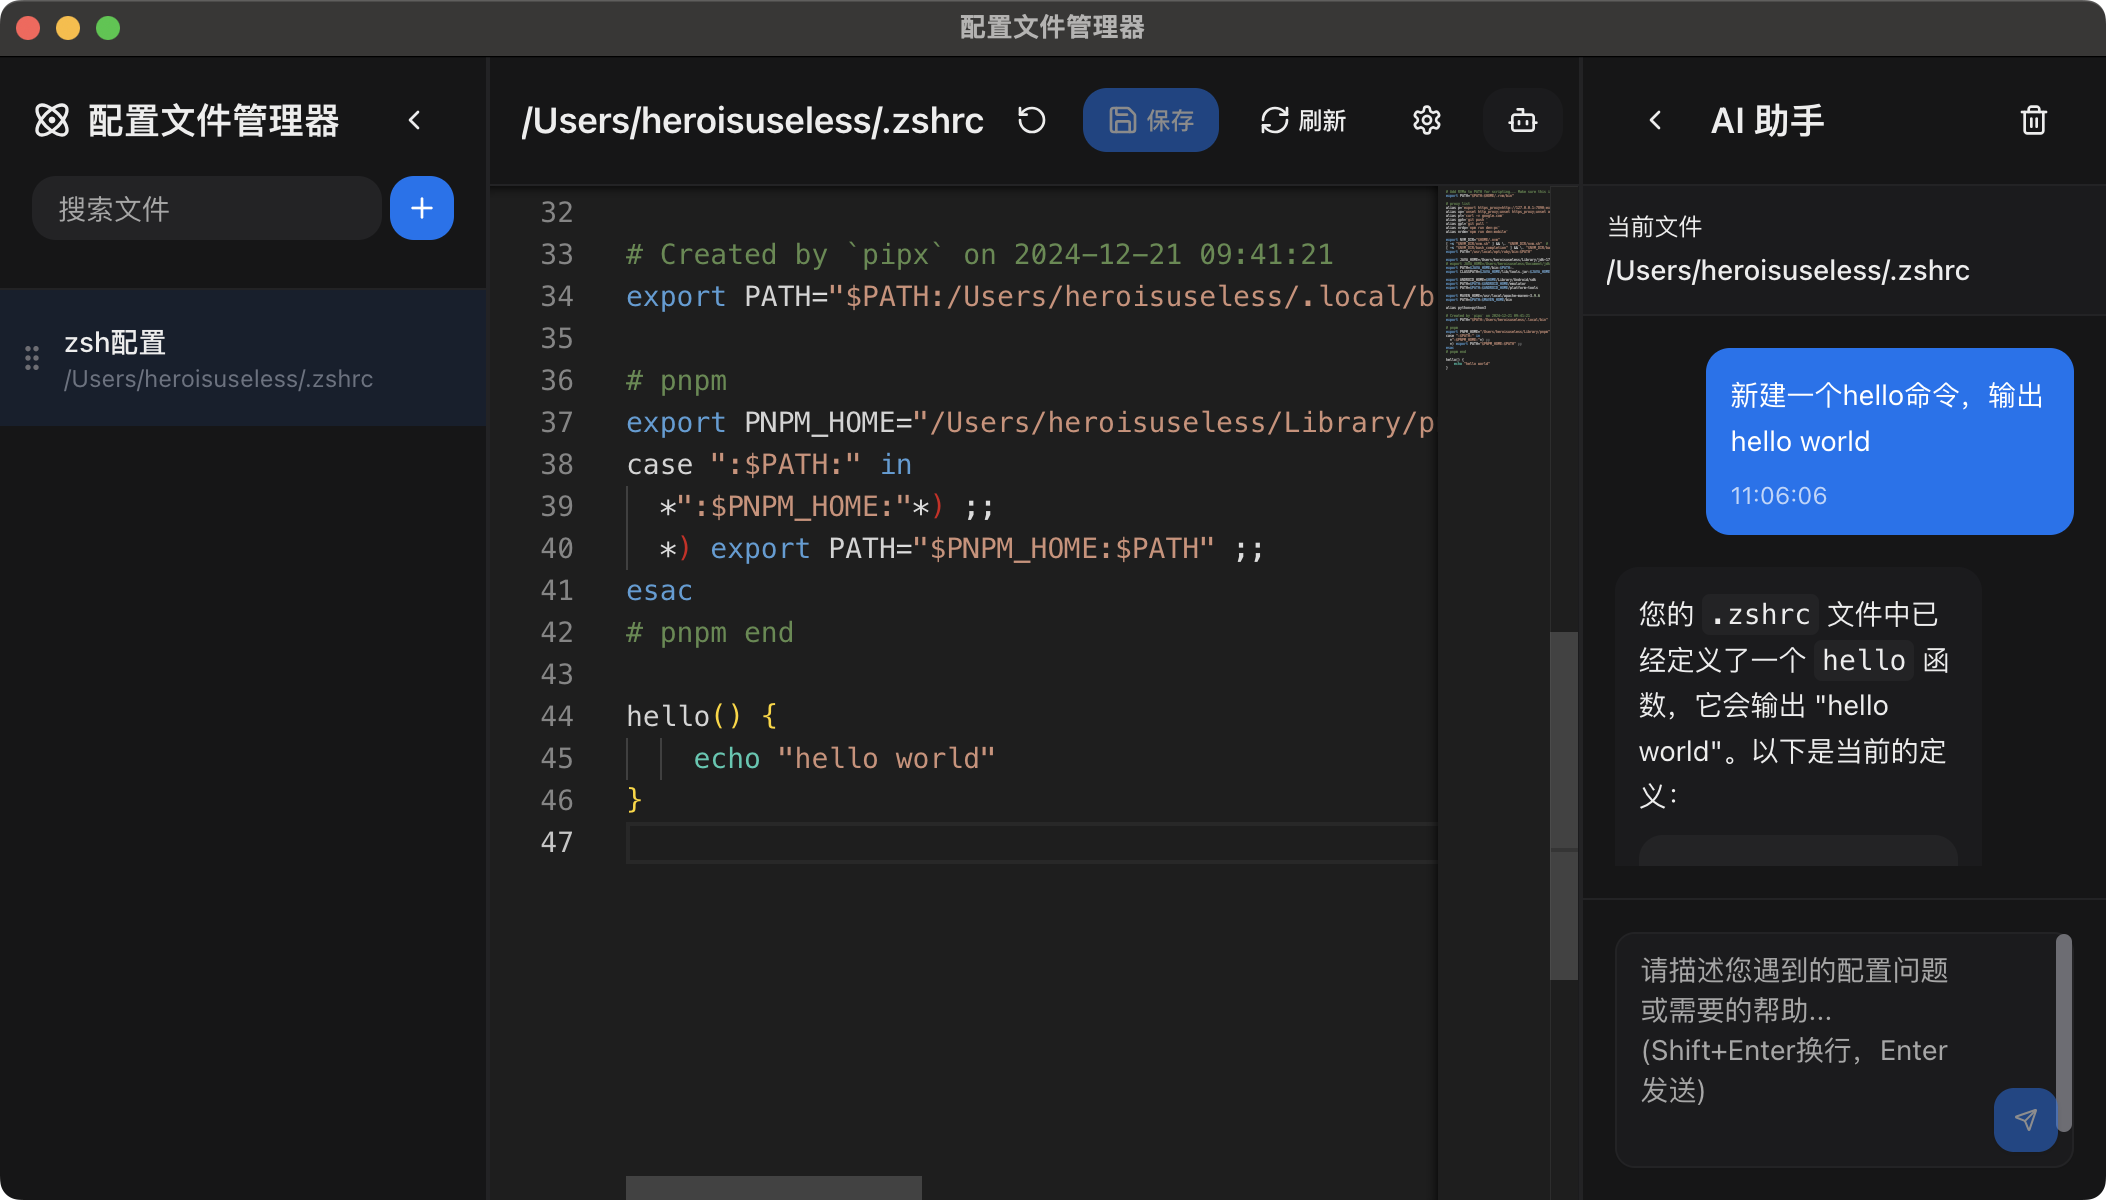Screen dimensions: 2106x1200
Task: Click the drag handle of the zsh配置 item
Action: coord(32,358)
